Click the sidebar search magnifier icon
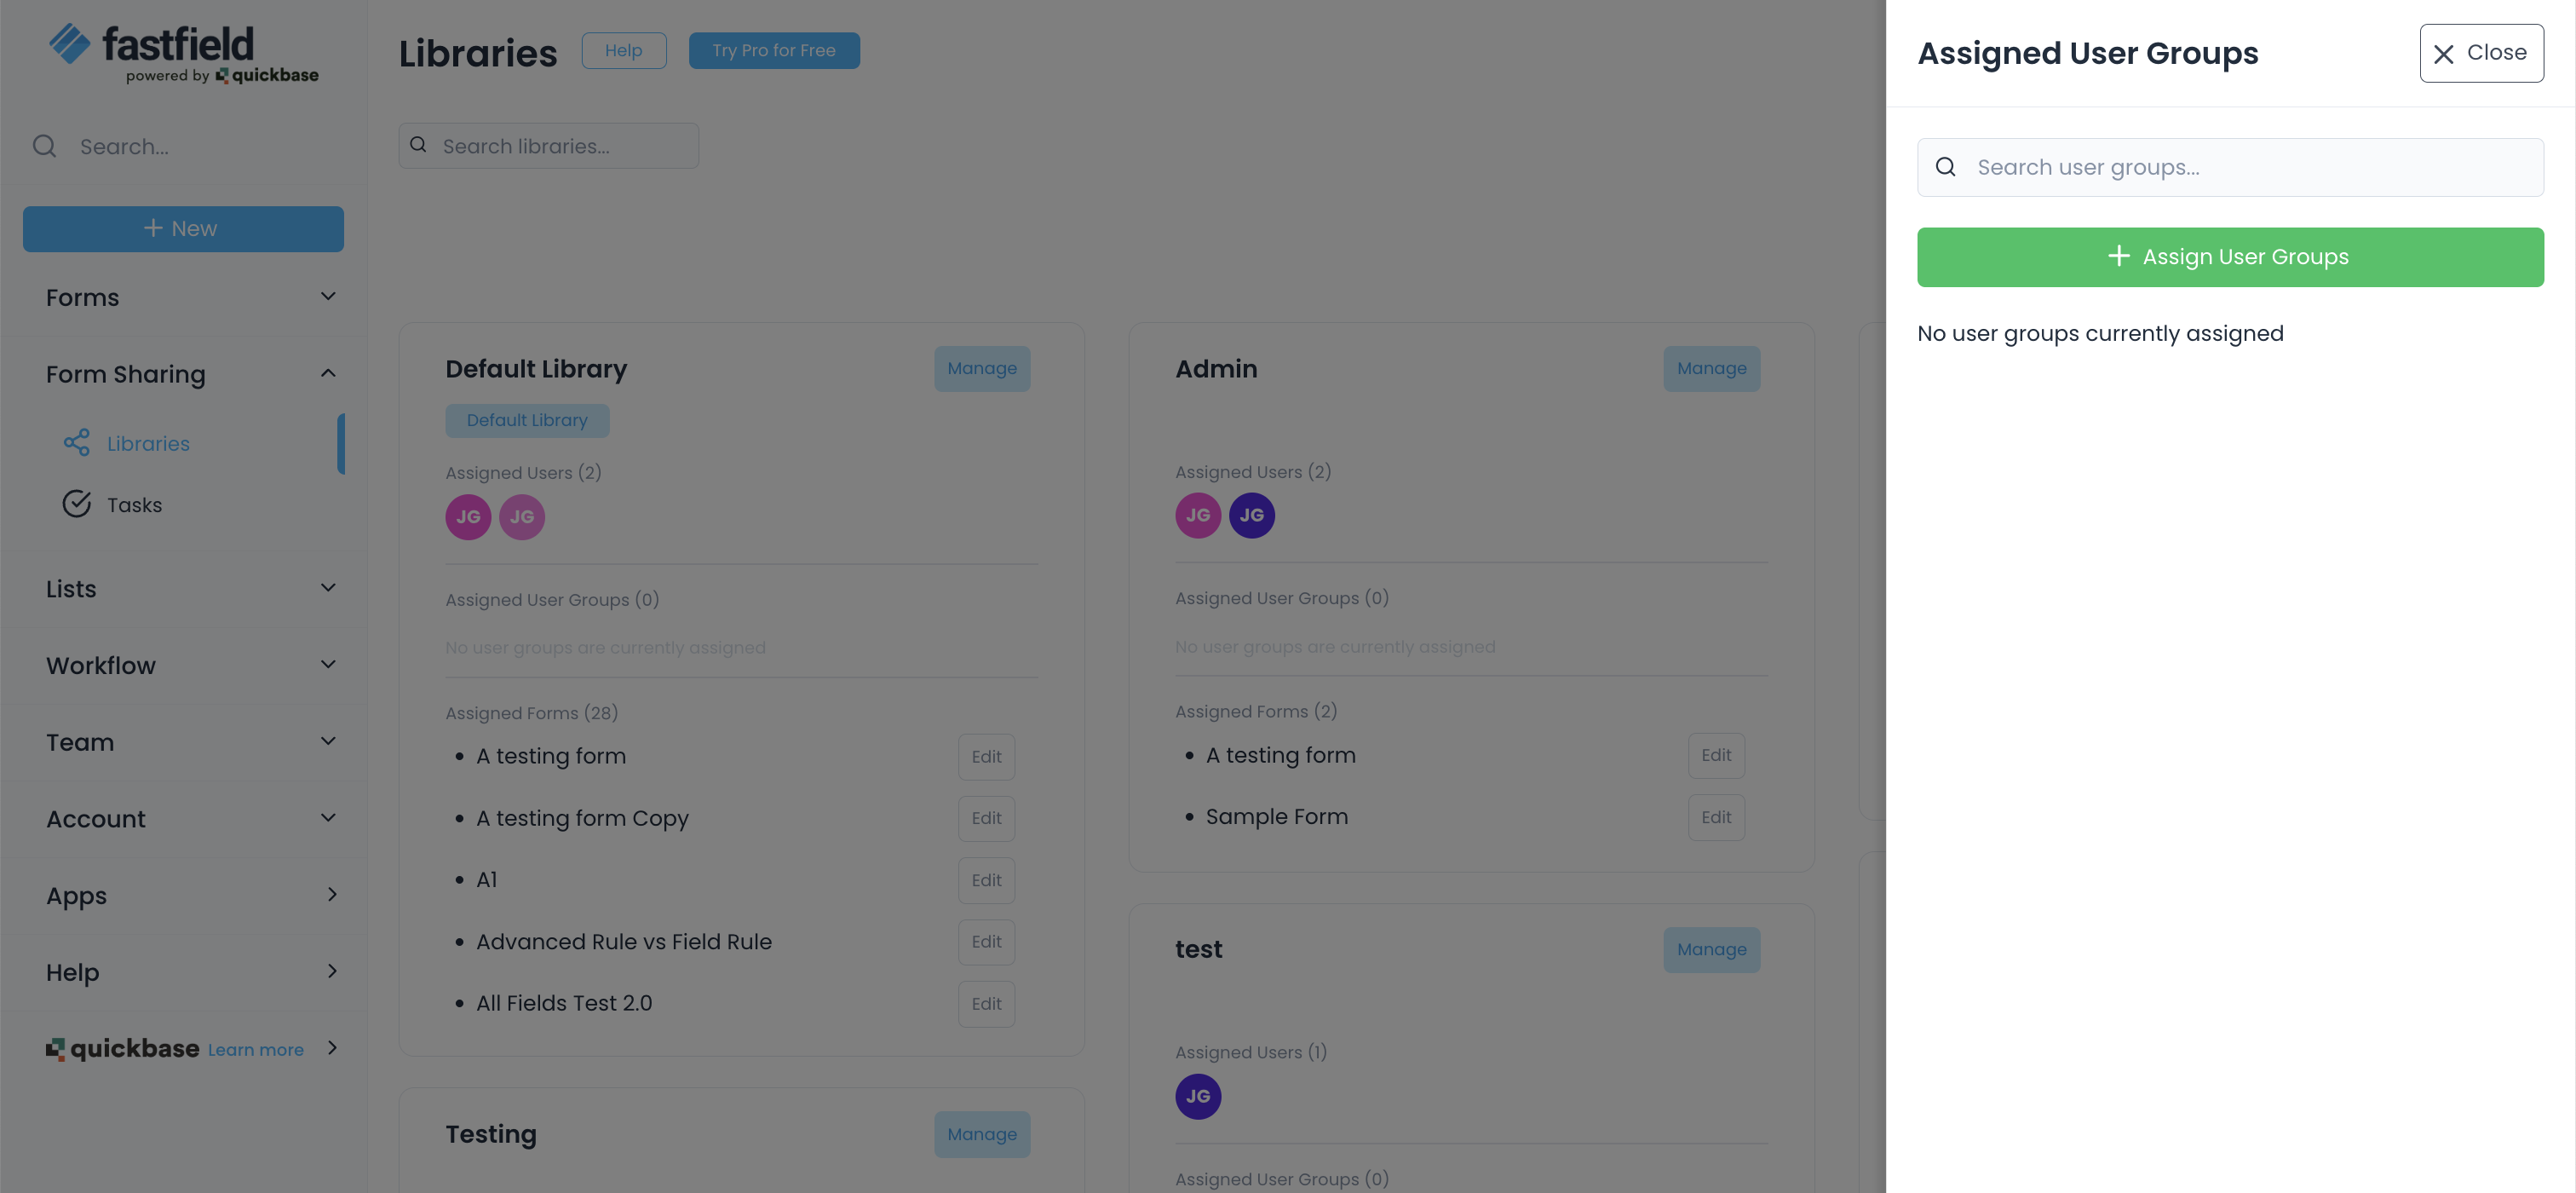 [x=44, y=146]
